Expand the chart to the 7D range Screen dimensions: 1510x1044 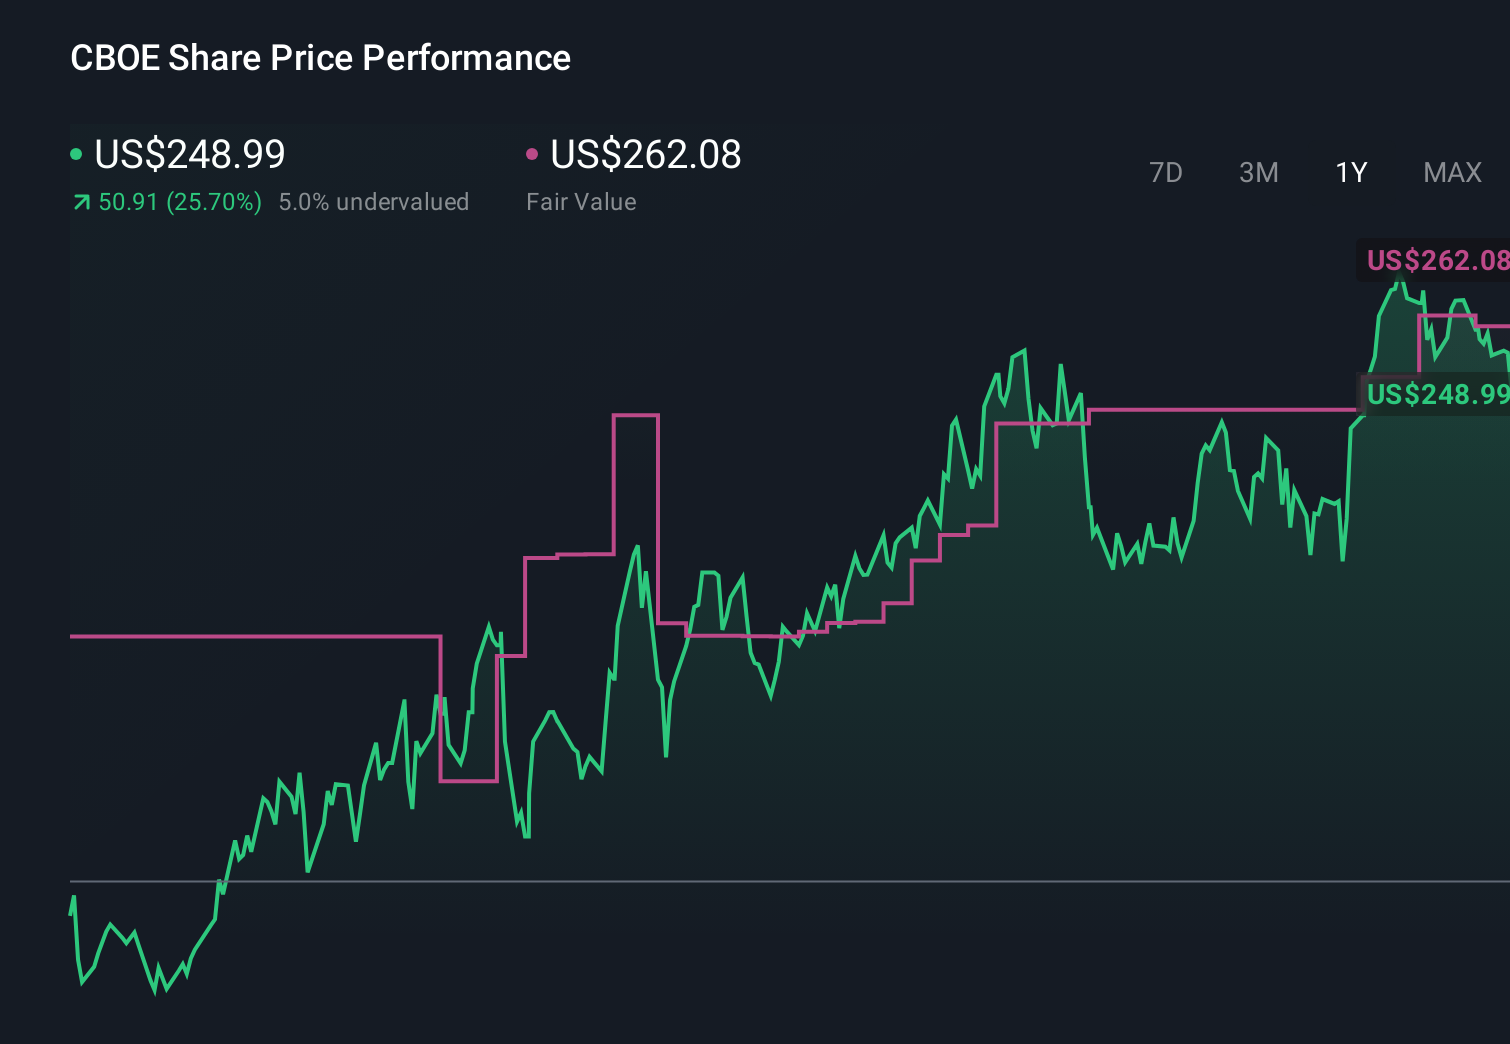click(1166, 172)
